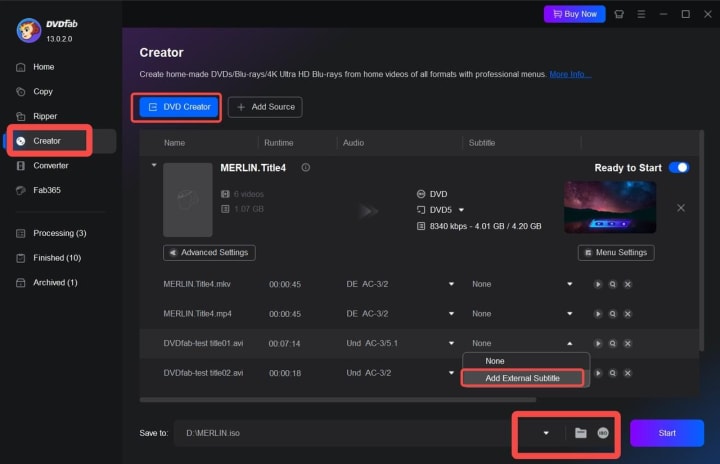The width and height of the screenshot is (720, 464).
Task: Click the search icon for MERLIN.Title4.mkv
Action: coord(613,284)
